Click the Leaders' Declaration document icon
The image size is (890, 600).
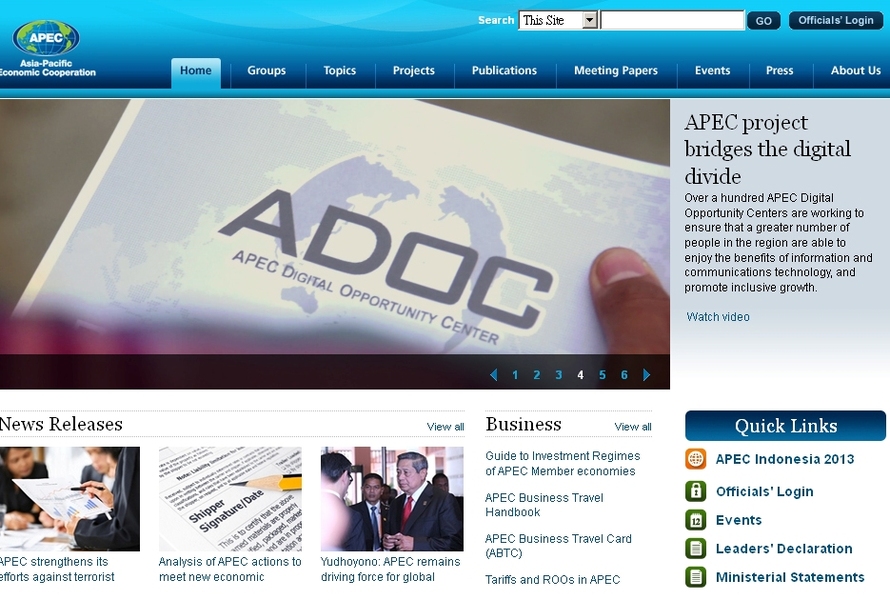click(x=696, y=548)
